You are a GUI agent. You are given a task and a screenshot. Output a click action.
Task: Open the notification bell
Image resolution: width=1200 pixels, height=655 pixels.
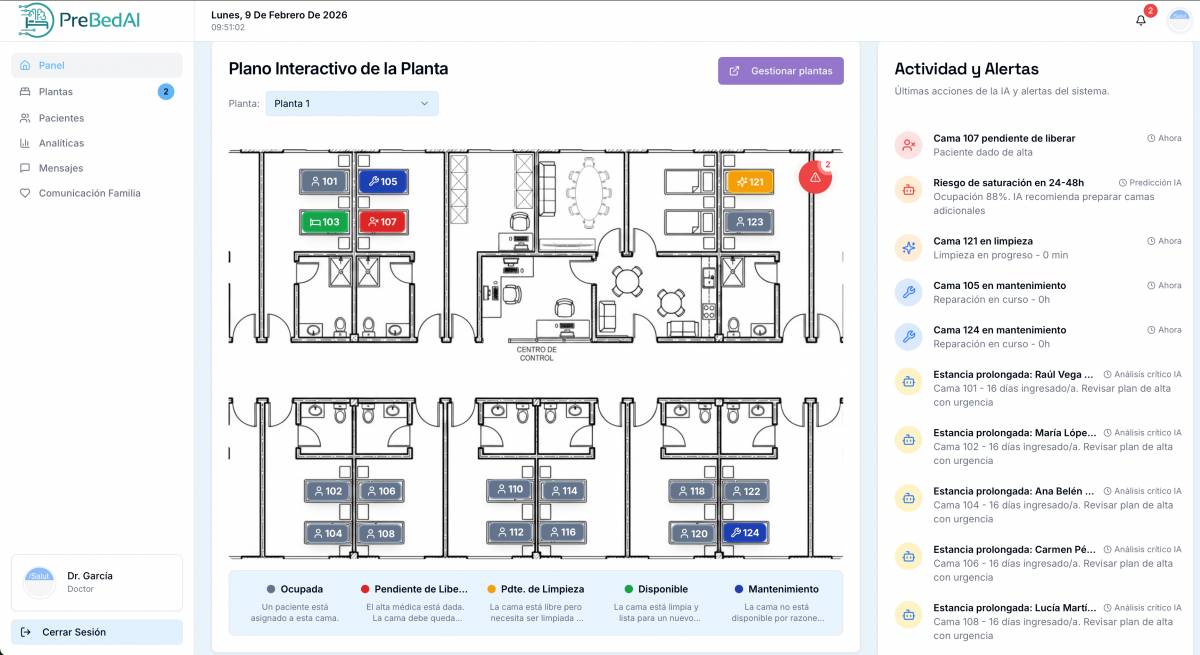tap(1139, 18)
